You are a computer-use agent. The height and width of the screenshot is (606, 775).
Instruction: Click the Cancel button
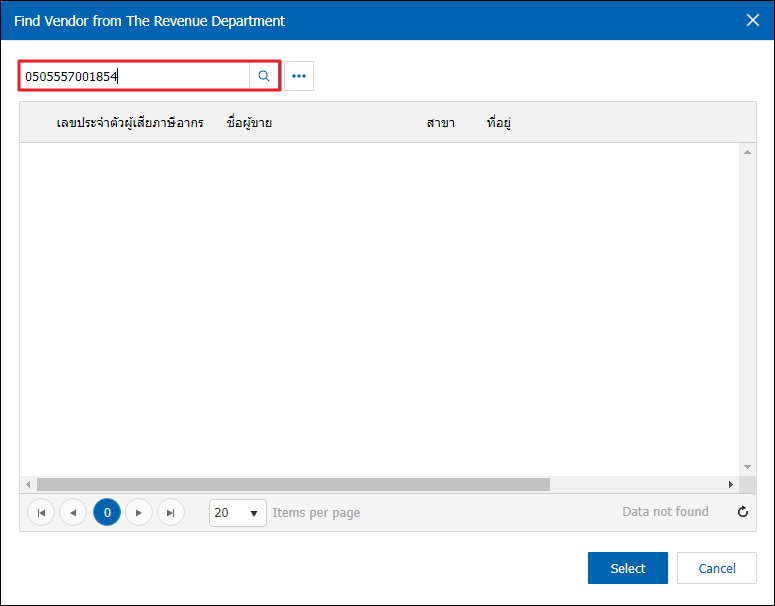point(717,568)
